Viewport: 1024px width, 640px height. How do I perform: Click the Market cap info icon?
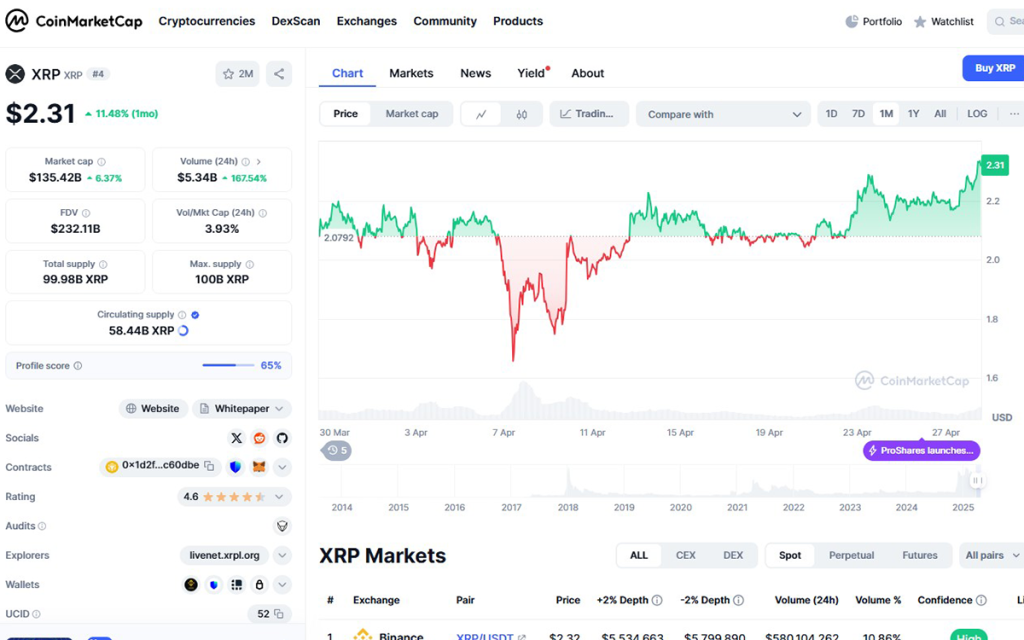click(101, 161)
